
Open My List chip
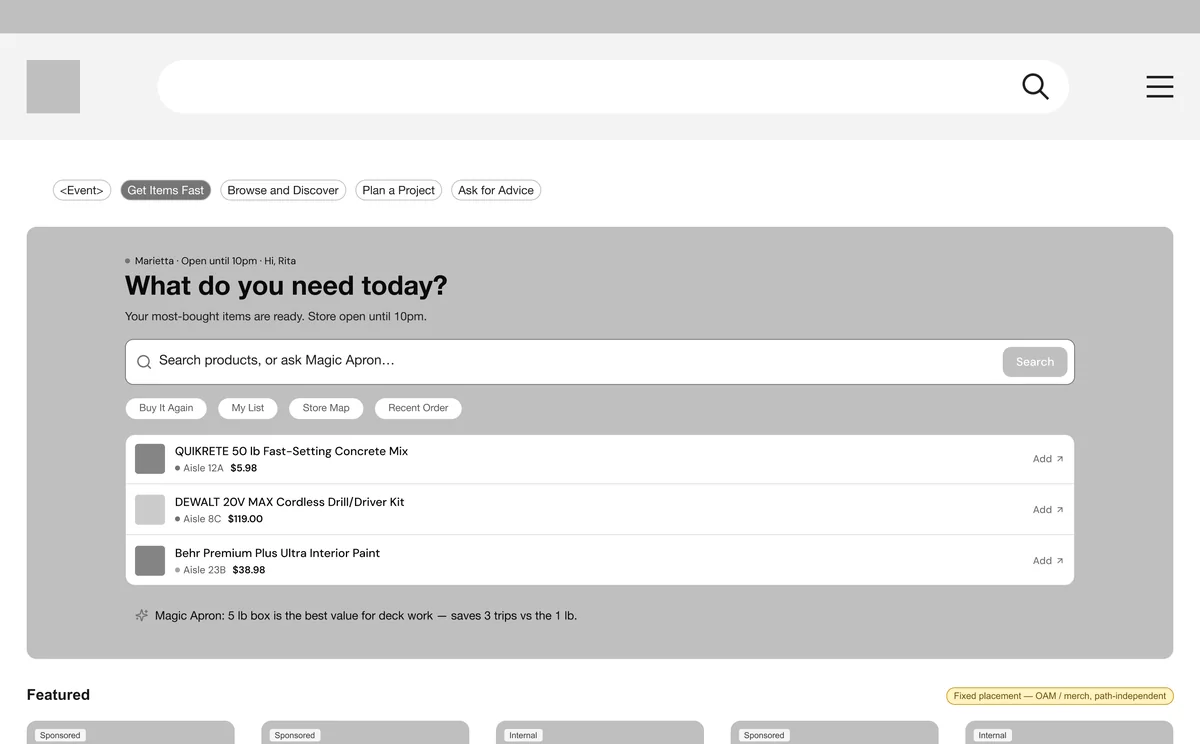pyautogui.click(x=248, y=408)
